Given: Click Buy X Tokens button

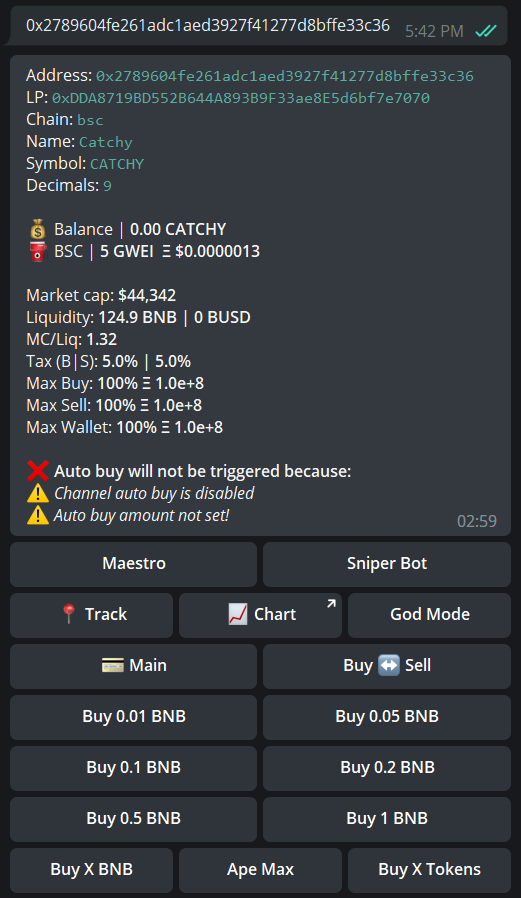Looking at the screenshot, I should 429,870.
